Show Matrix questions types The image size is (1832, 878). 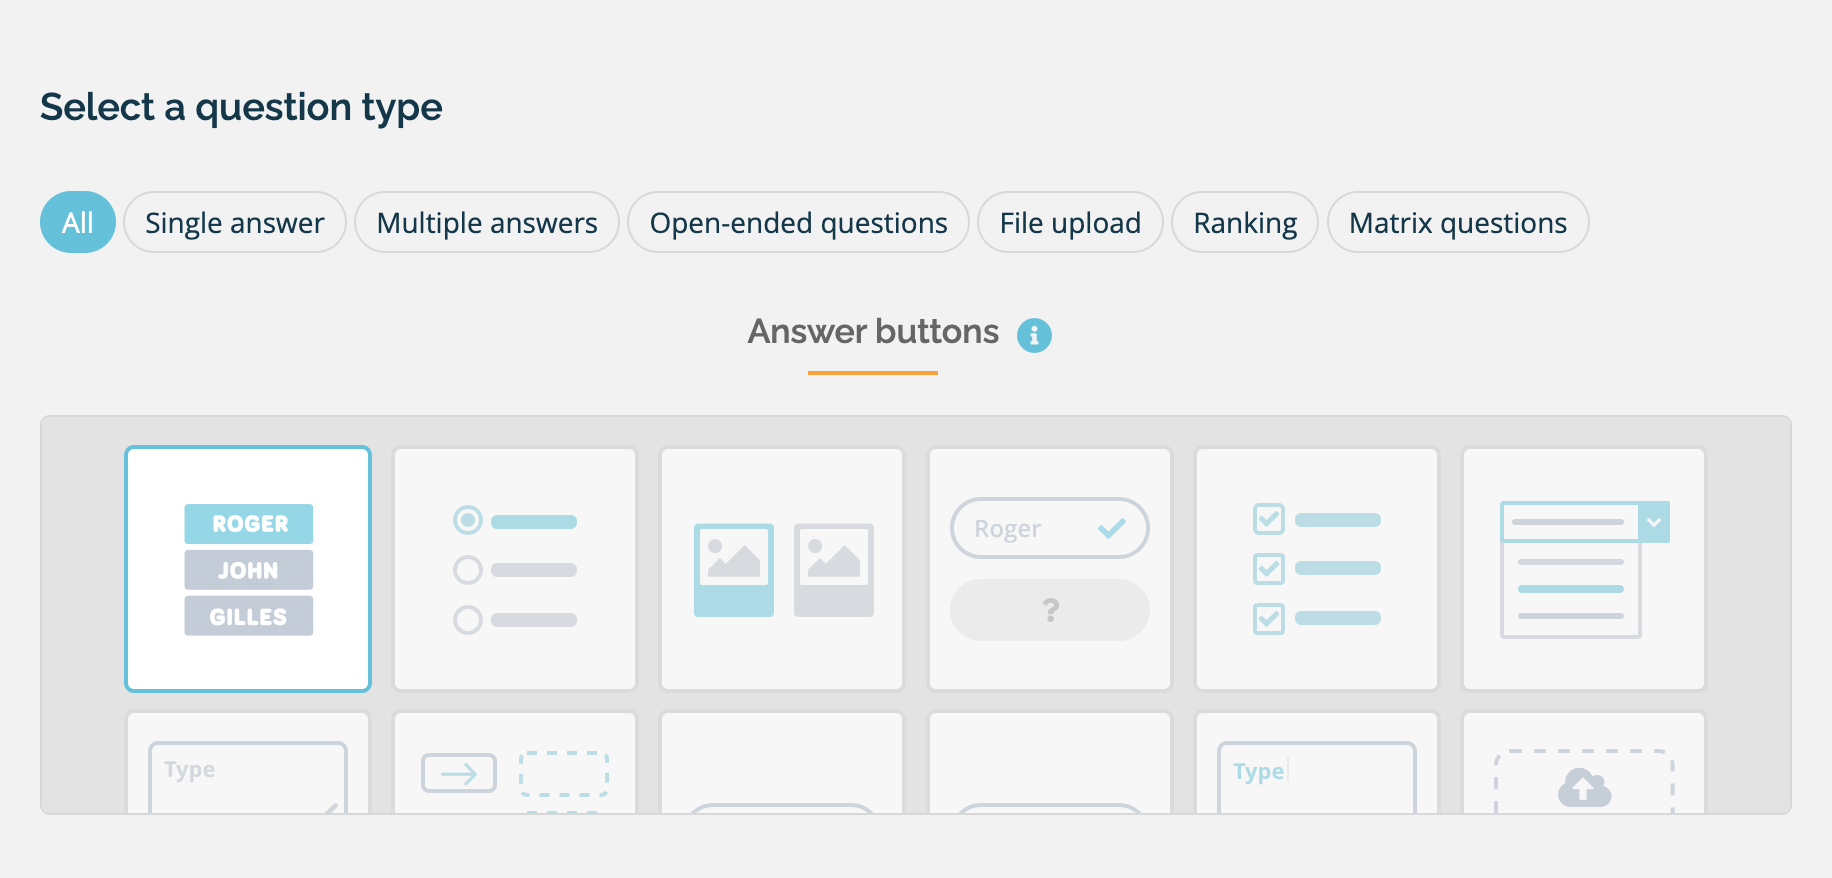point(1457,223)
